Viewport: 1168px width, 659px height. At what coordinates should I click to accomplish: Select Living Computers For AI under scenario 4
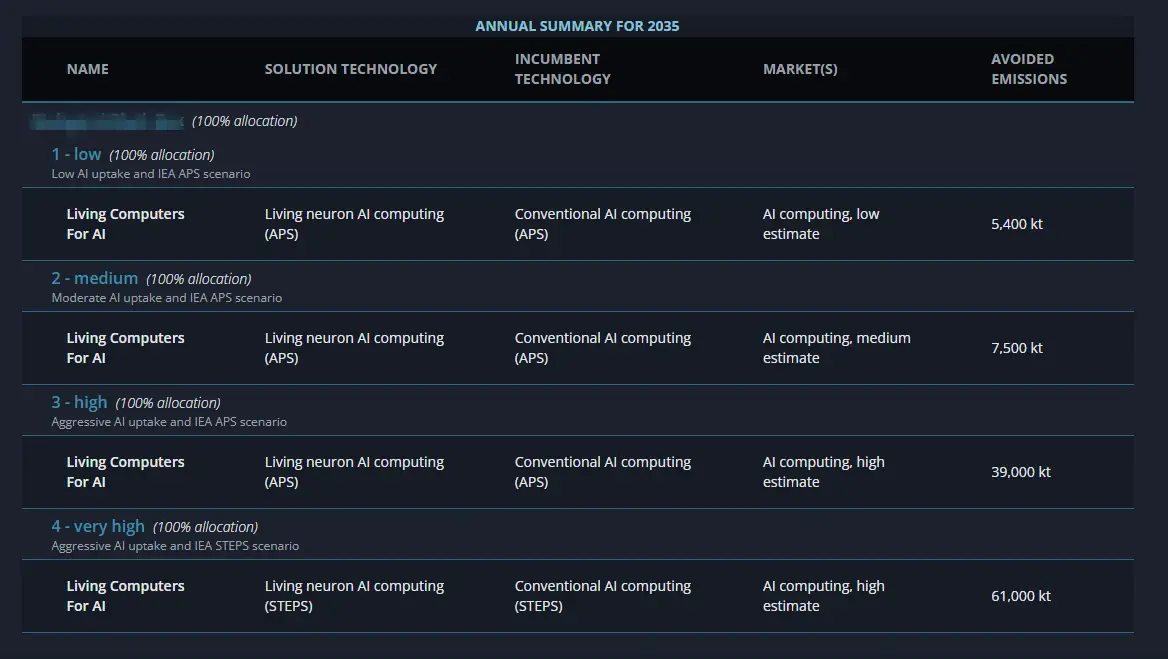pos(125,595)
